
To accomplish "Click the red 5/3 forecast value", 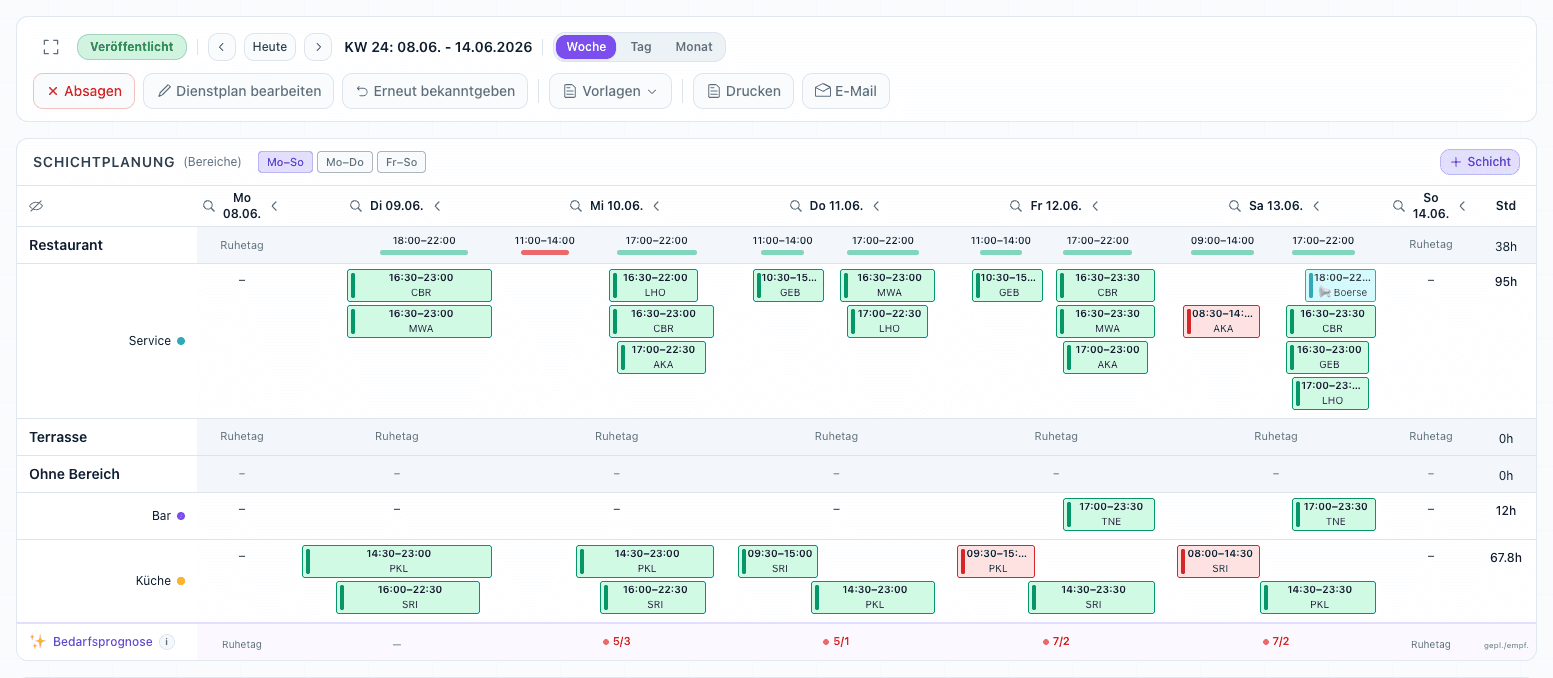I will [x=617, y=642].
